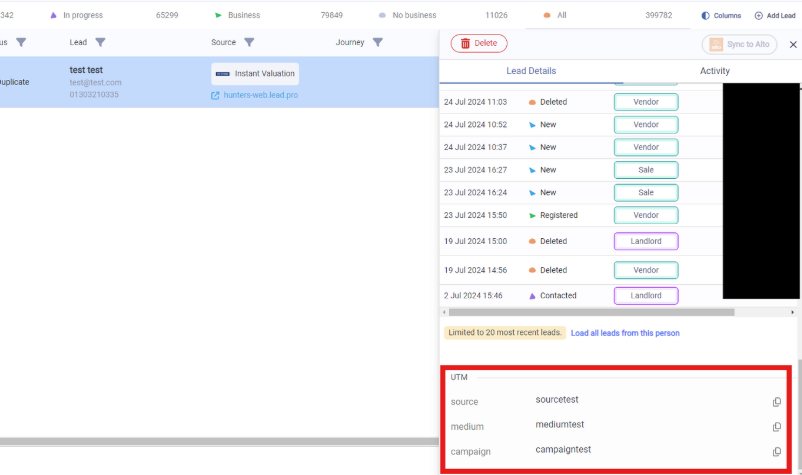
Task: Switch to the Activity tab
Action: pos(715,71)
